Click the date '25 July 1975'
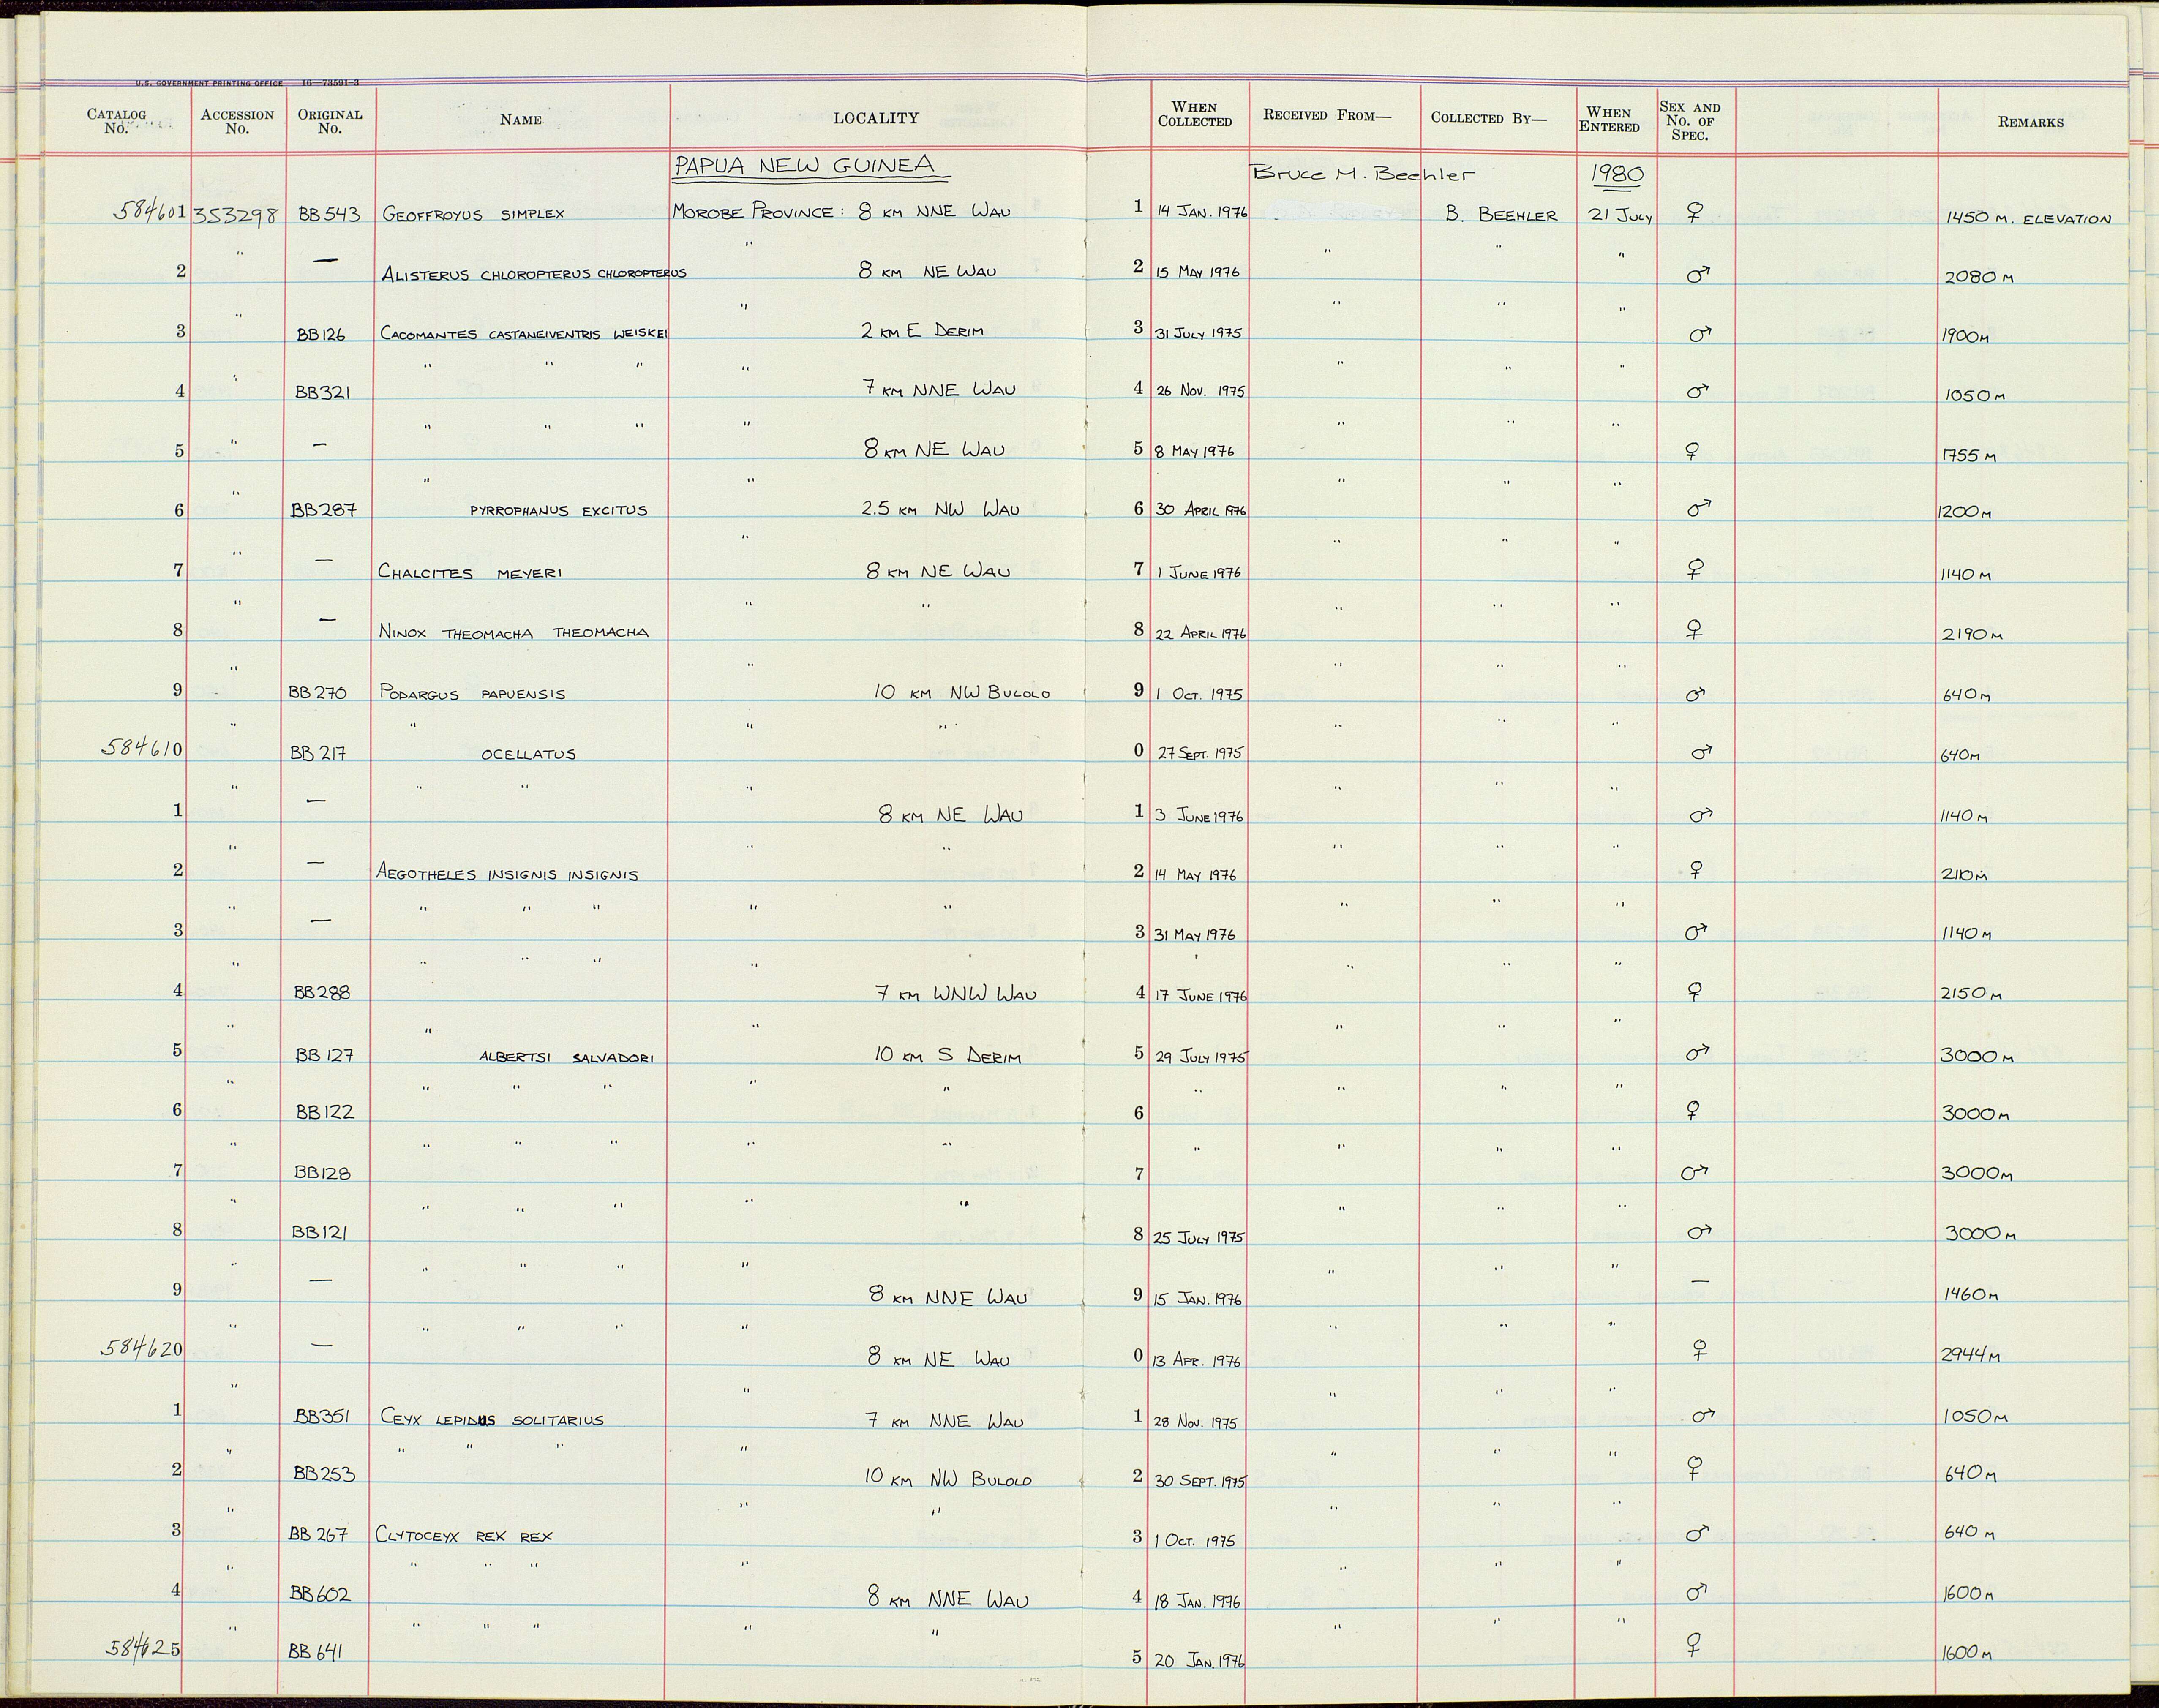Image resolution: width=2159 pixels, height=1708 pixels. [1200, 1237]
